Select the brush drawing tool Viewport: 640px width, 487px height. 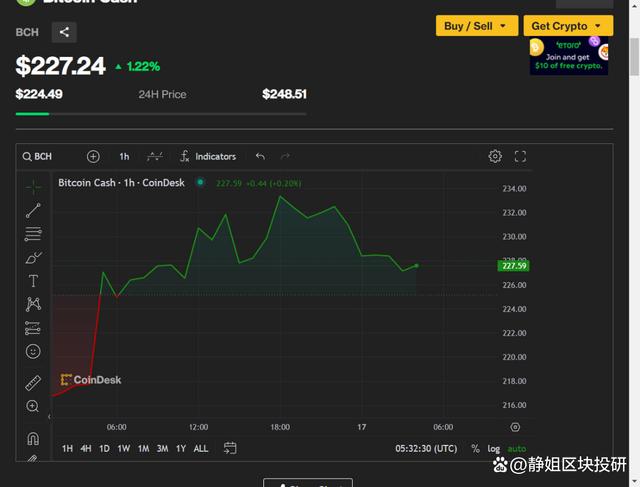[x=33, y=258]
